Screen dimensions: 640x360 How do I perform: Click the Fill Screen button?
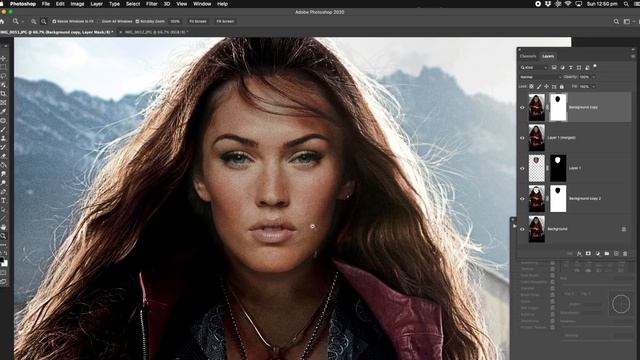coord(225,21)
